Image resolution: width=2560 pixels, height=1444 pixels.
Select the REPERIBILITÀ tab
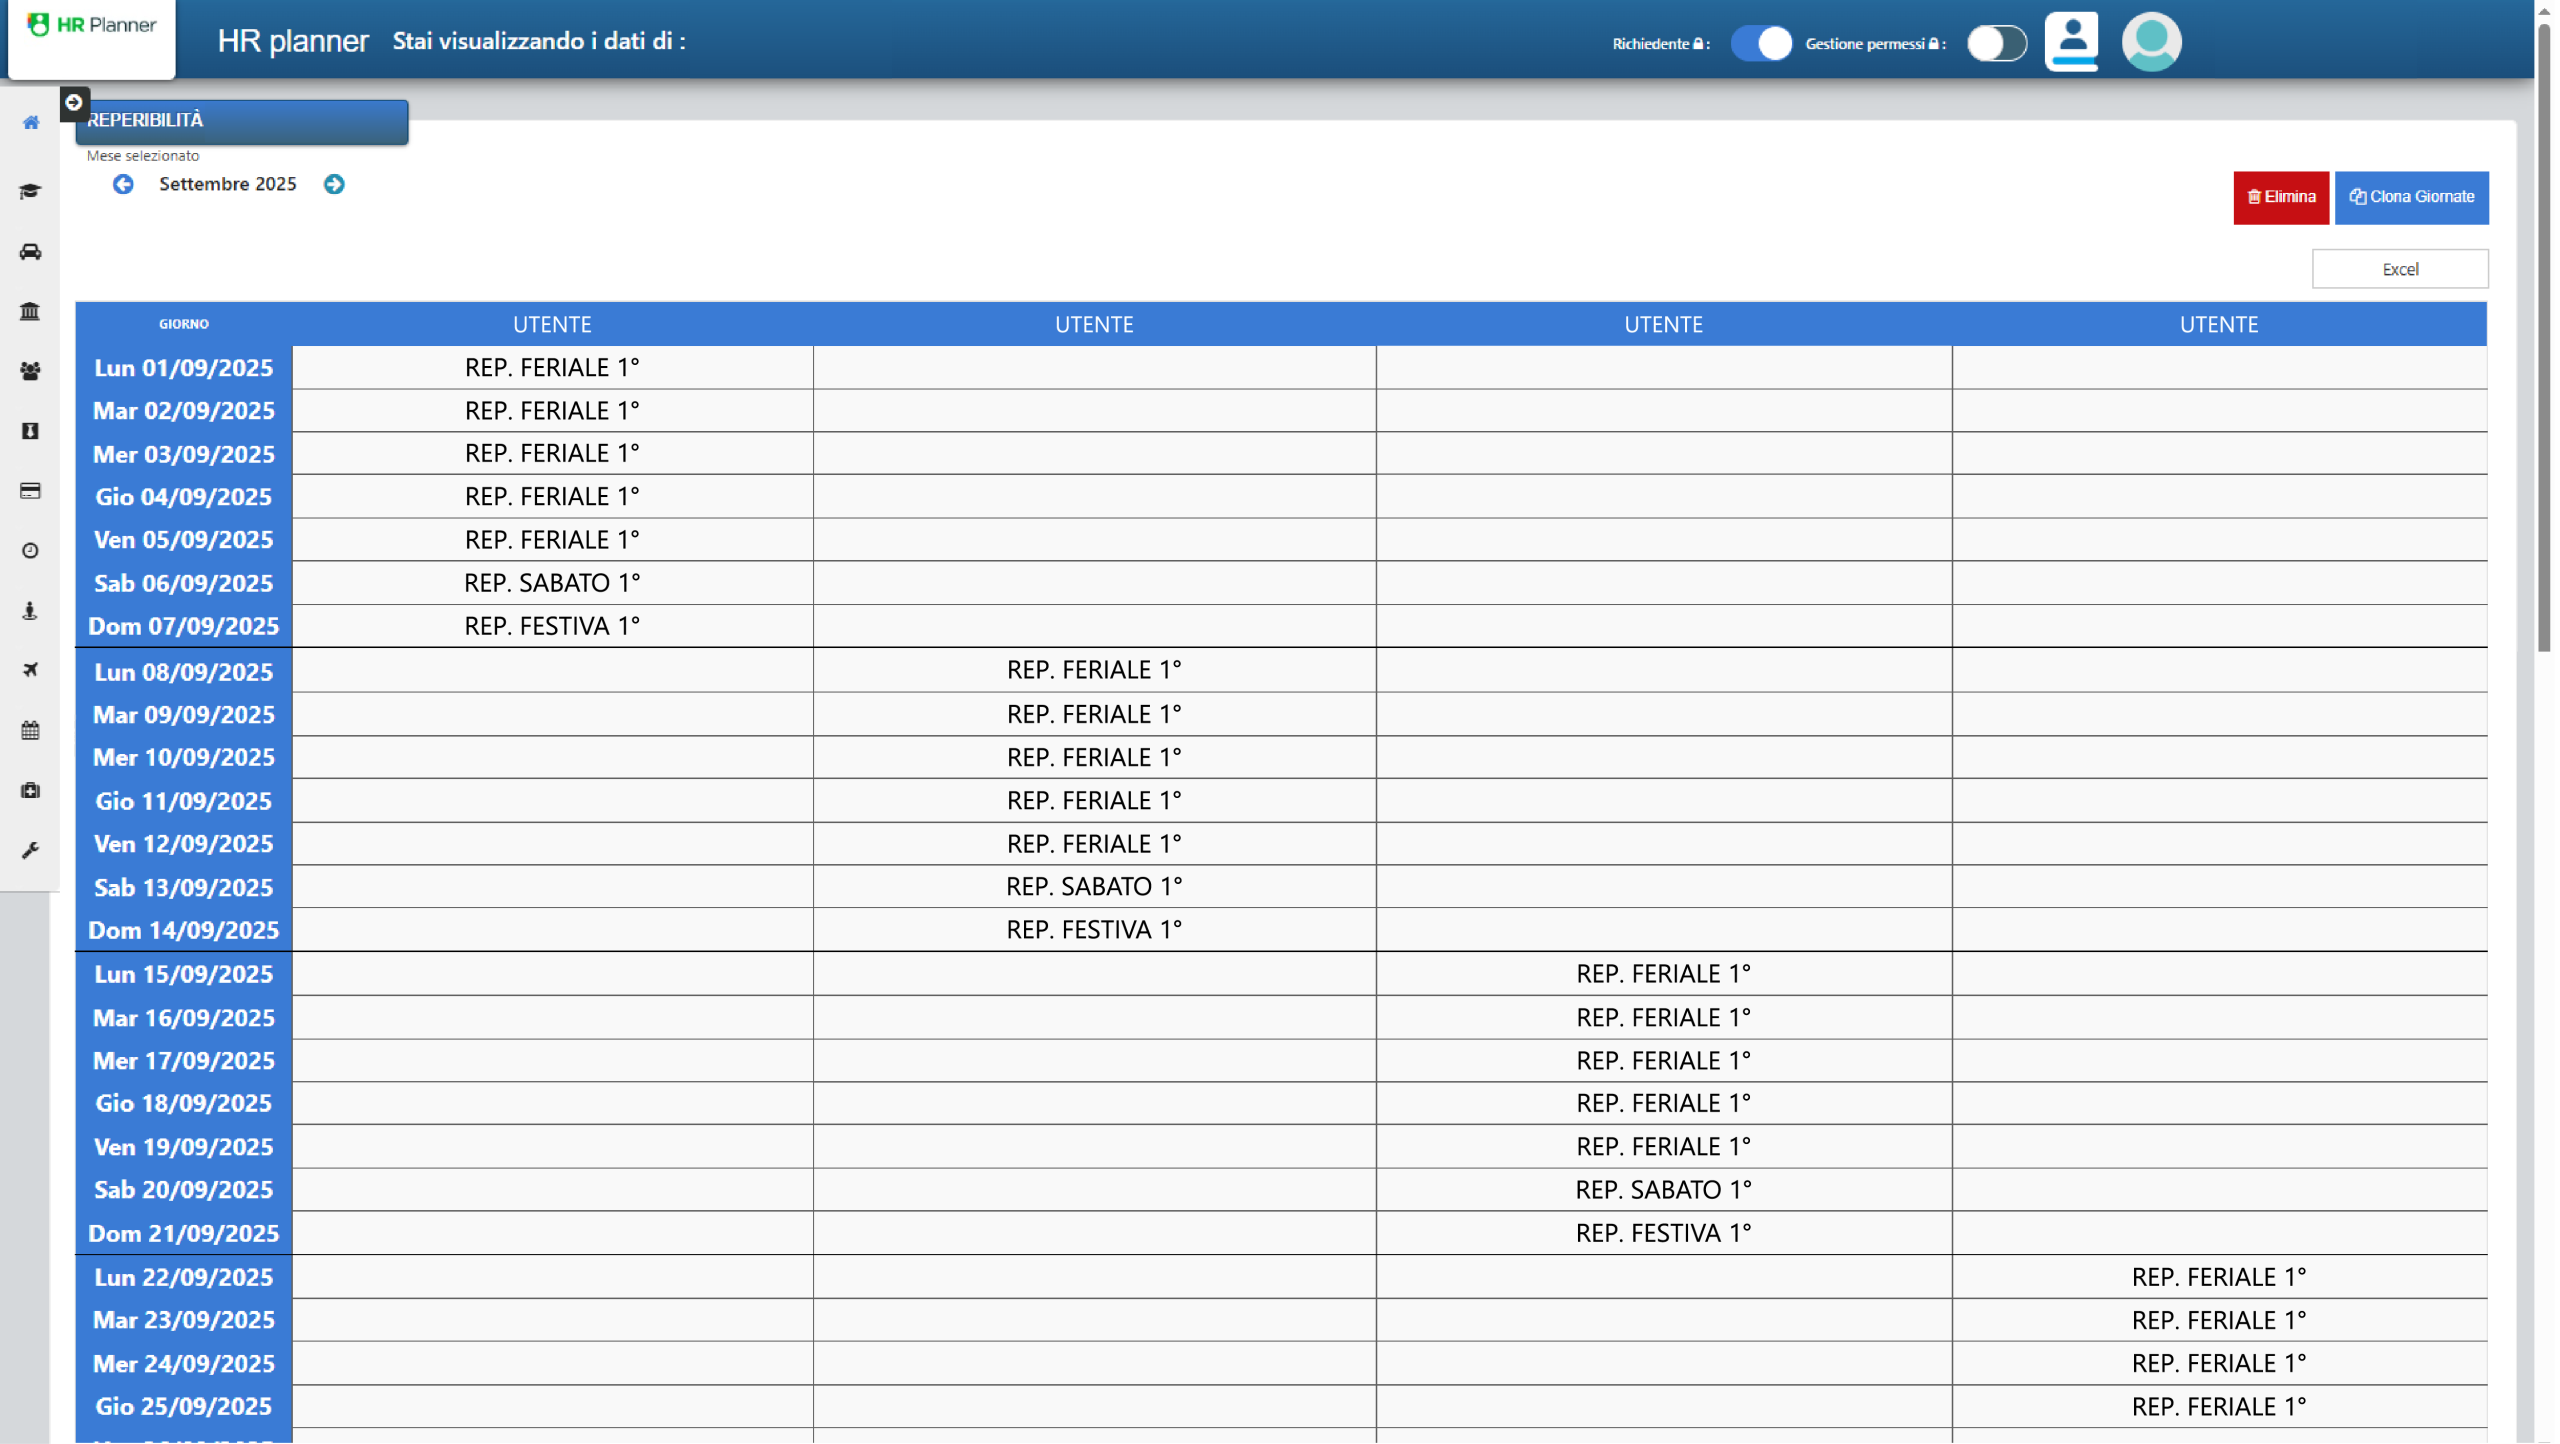[242, 121]
